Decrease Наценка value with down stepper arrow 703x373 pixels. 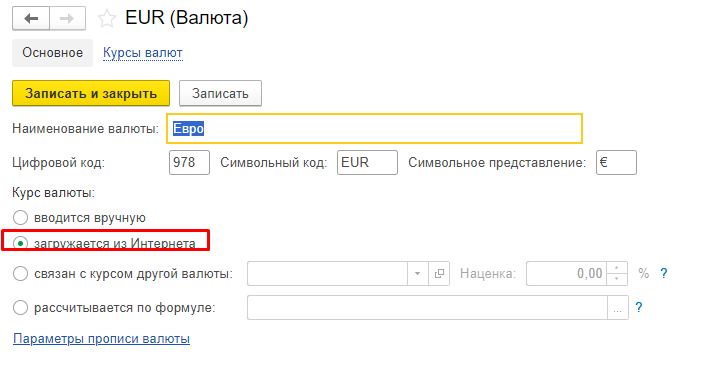[617, 279]
